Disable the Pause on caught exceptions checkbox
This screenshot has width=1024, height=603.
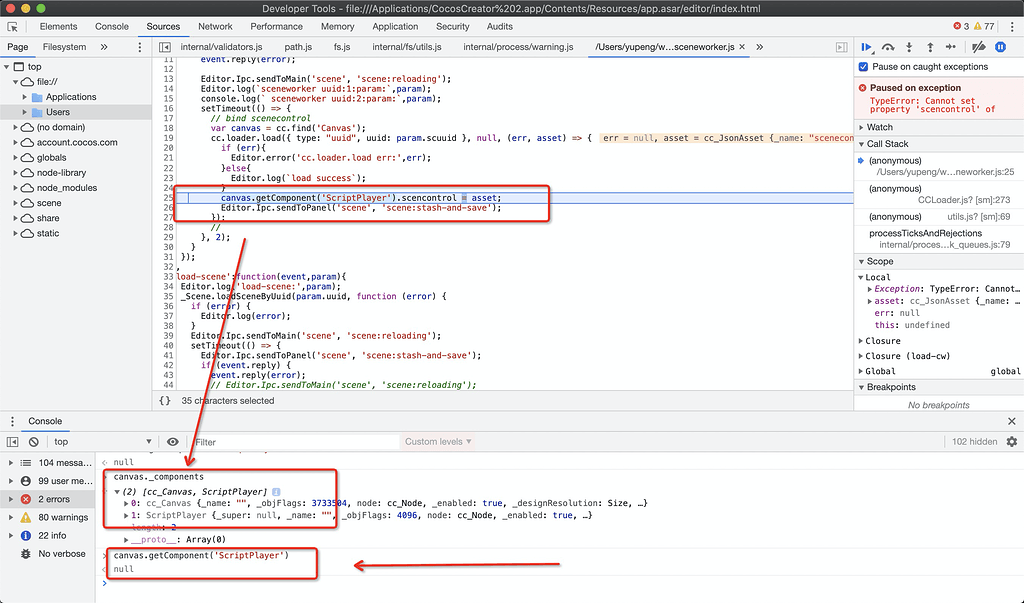[x=863, y=67]
